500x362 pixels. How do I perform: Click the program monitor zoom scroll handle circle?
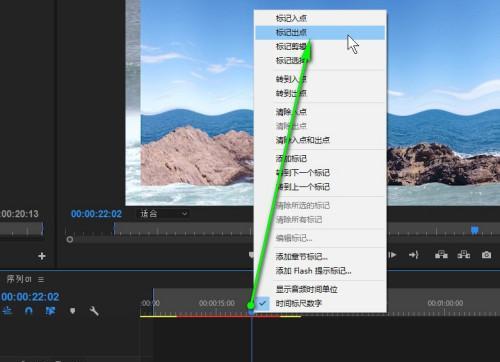[x=70, y=239]
